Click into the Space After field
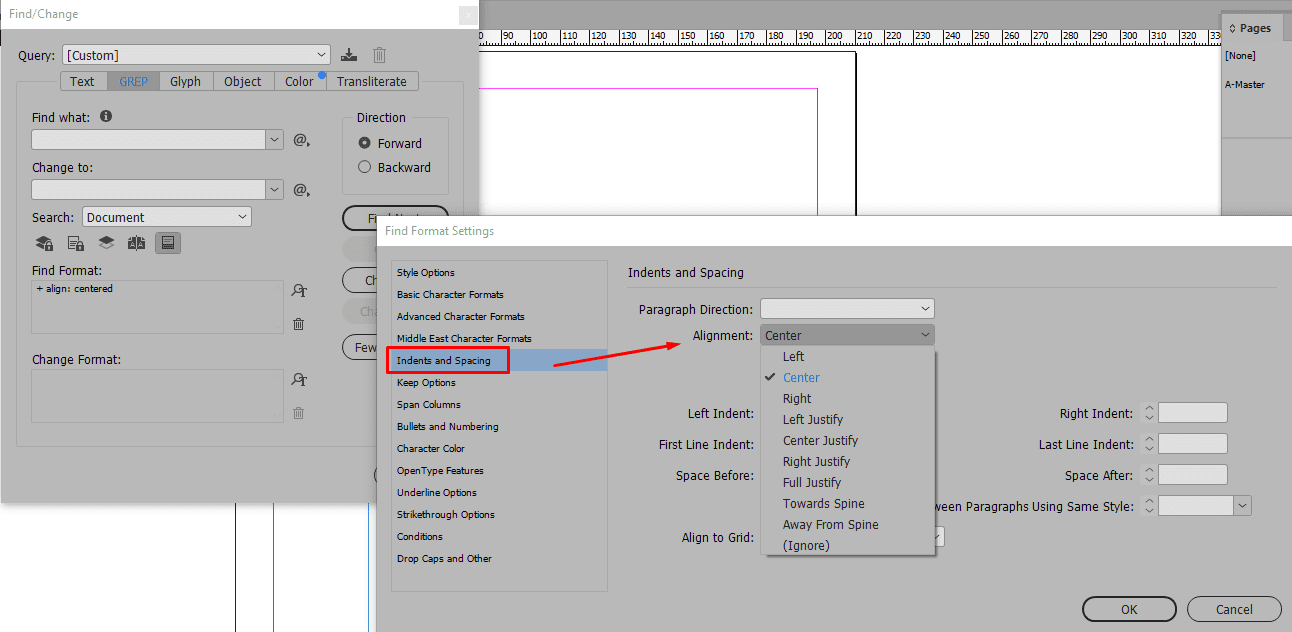 (1192, 475)
